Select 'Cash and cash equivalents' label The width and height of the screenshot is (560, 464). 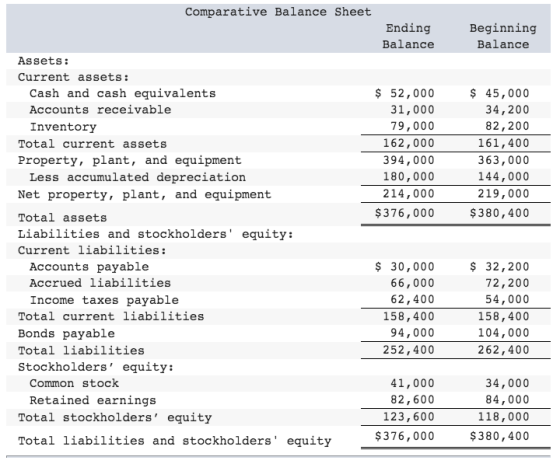coord(122,94)
